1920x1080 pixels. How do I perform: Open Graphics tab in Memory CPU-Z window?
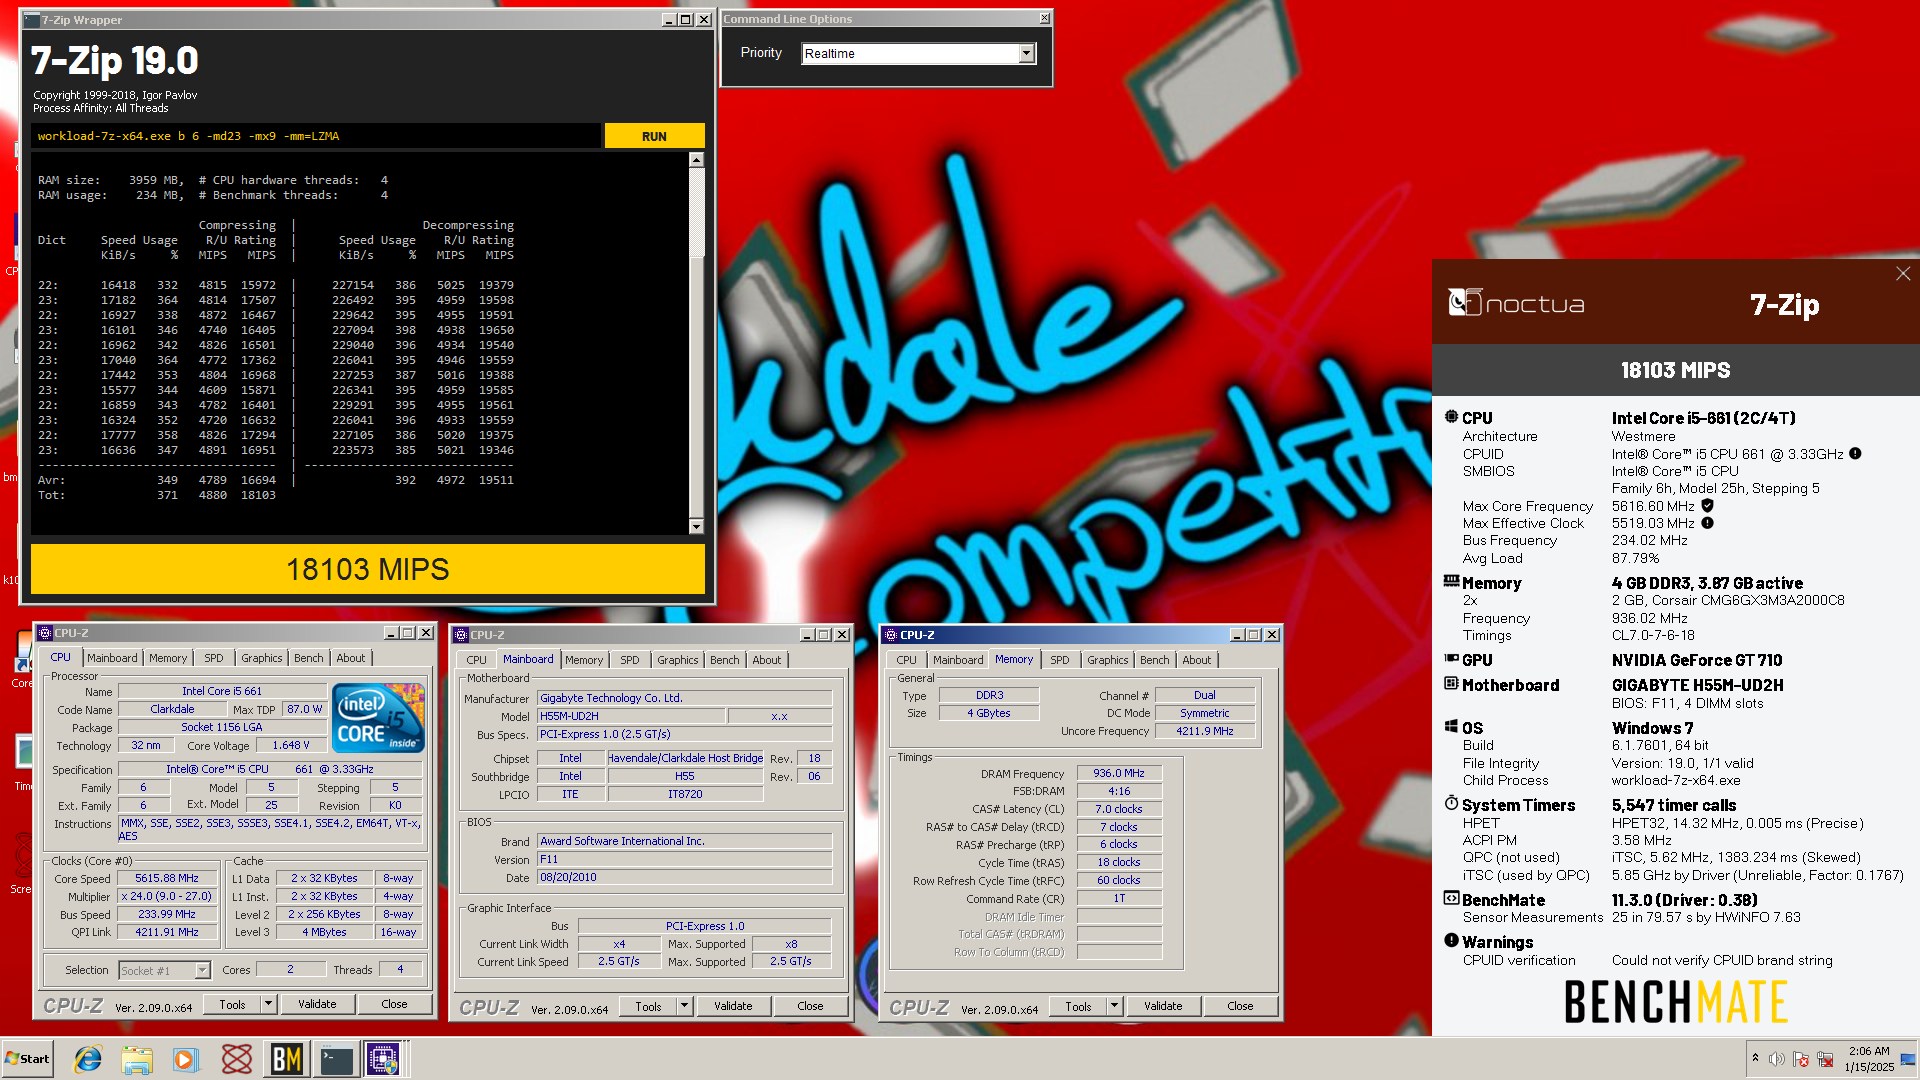[1107, 660]
